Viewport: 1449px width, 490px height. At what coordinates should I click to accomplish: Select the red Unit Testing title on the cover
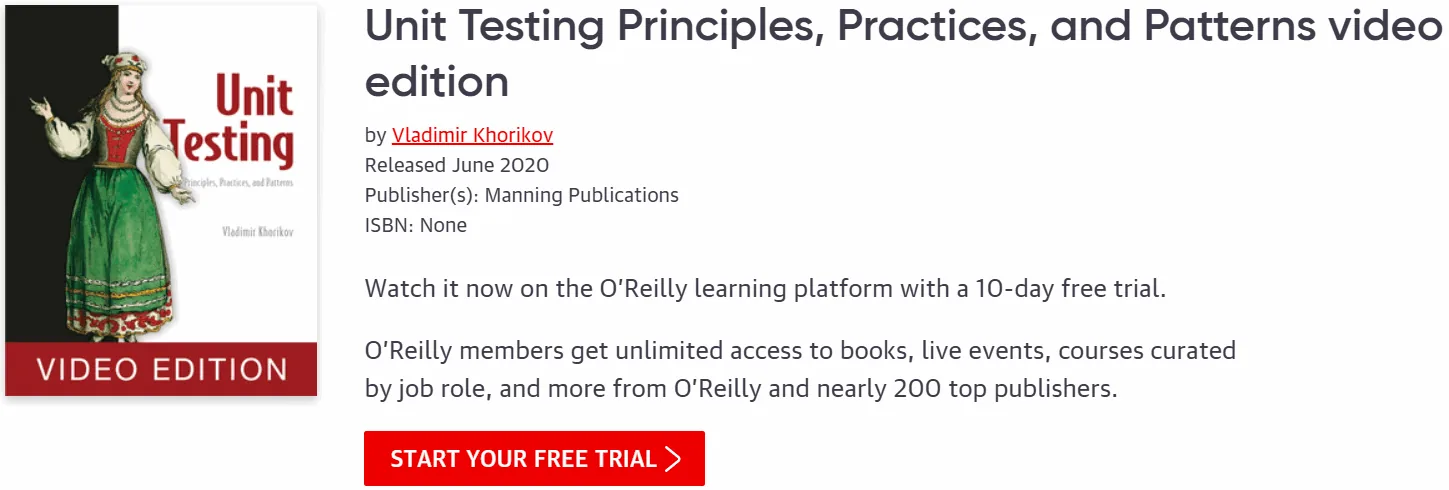pos(231,122)
